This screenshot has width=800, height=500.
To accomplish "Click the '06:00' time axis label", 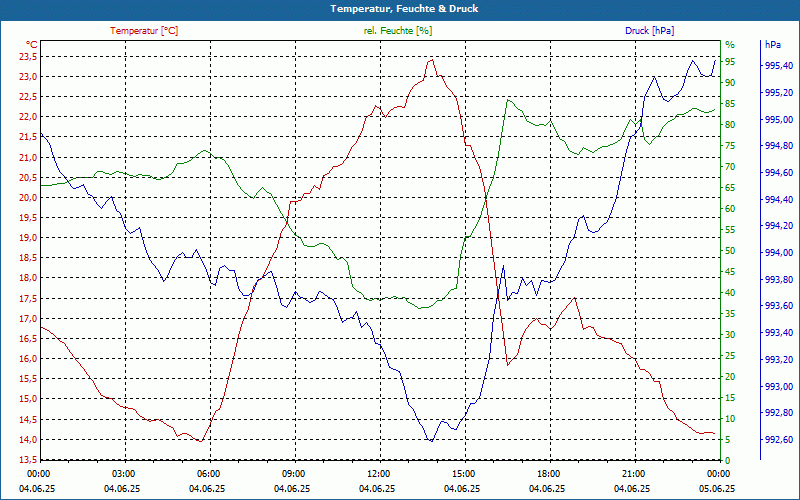I will click(x=209, y=473).
